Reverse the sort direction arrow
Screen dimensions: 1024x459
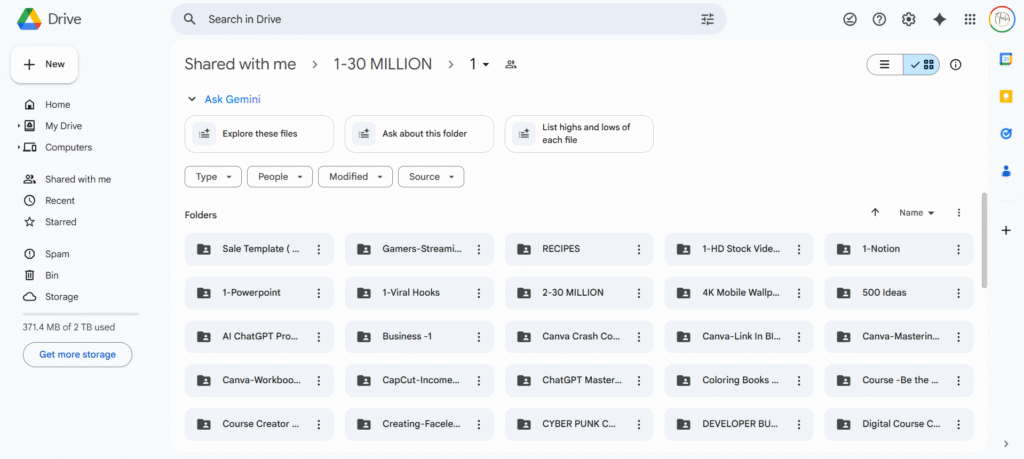coord(875,213)
